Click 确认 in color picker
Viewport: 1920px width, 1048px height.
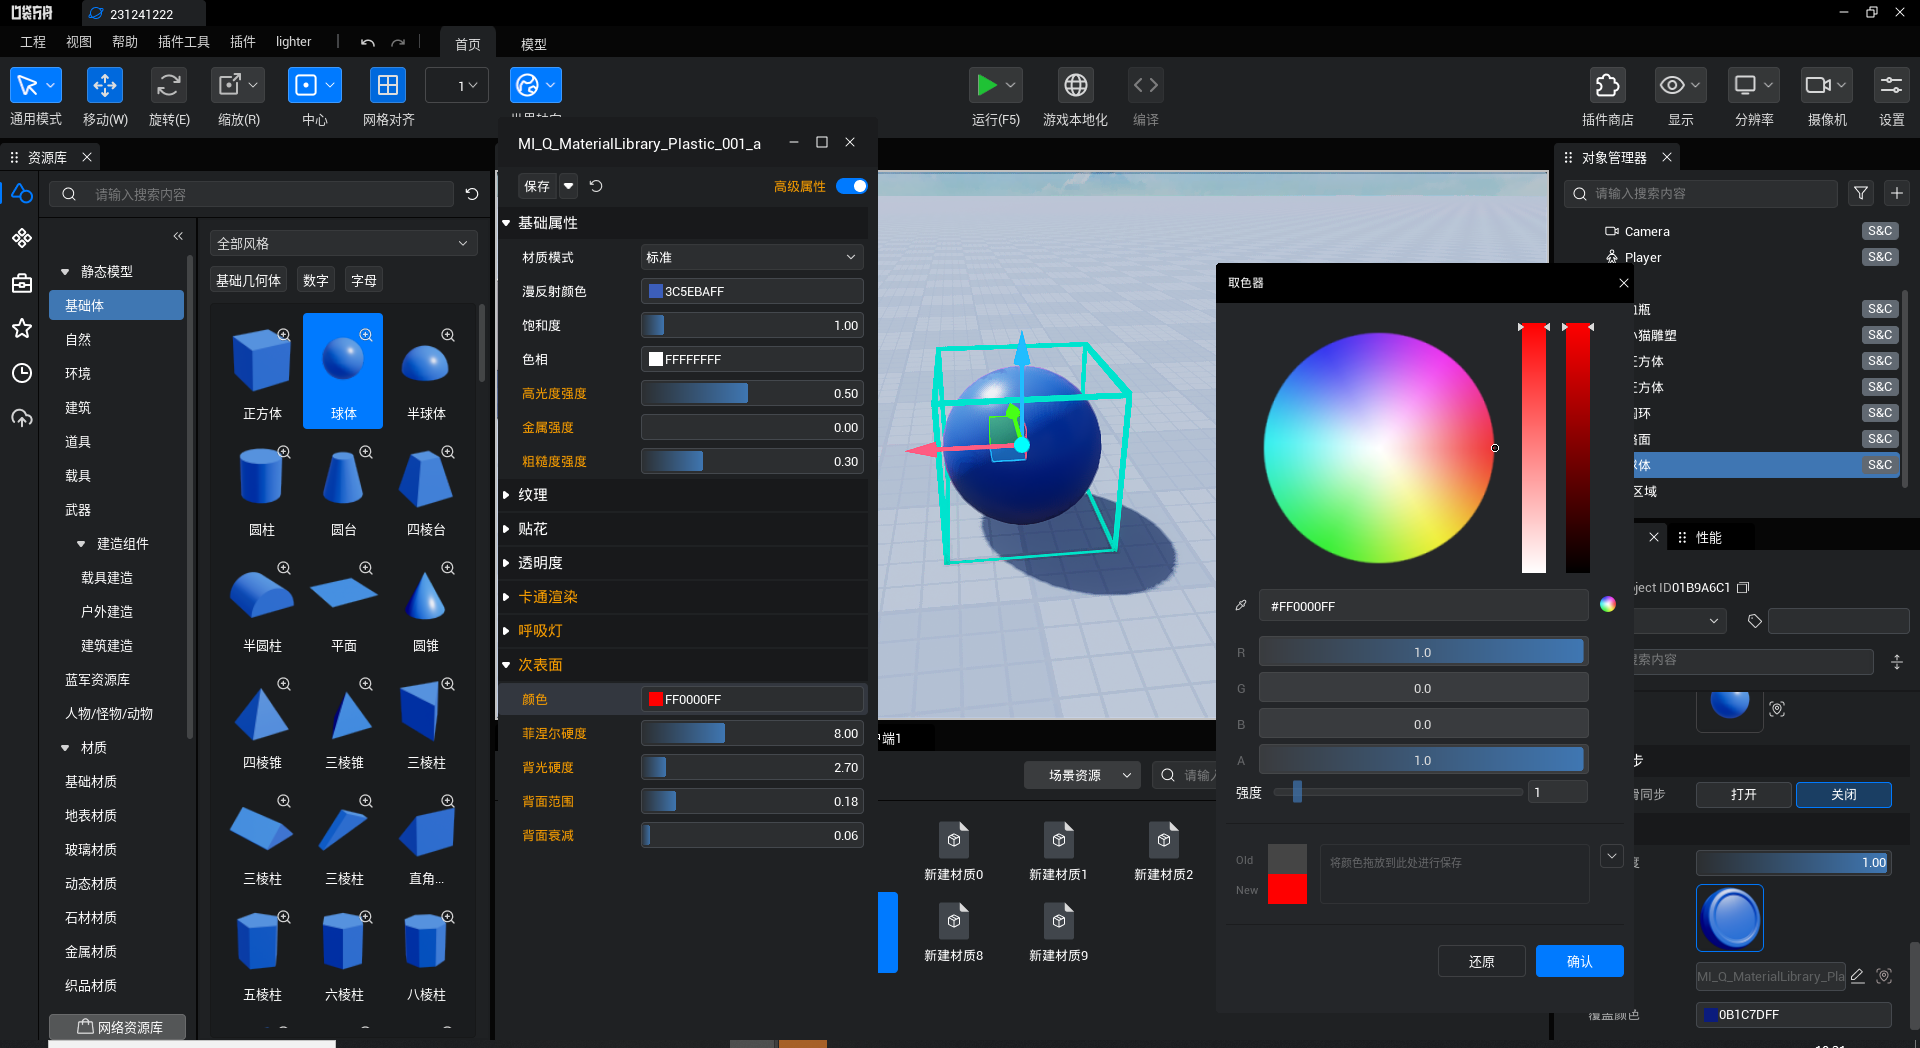coord(1580,961)
